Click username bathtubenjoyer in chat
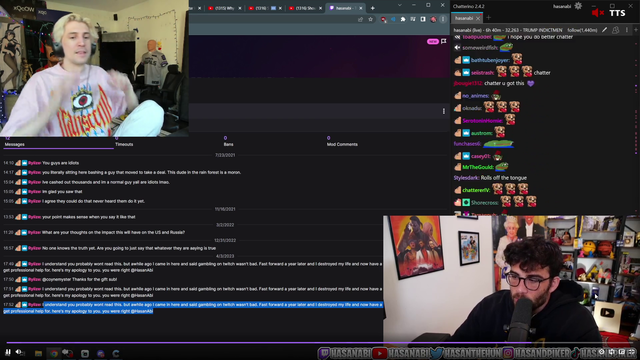 click(490, 60)
